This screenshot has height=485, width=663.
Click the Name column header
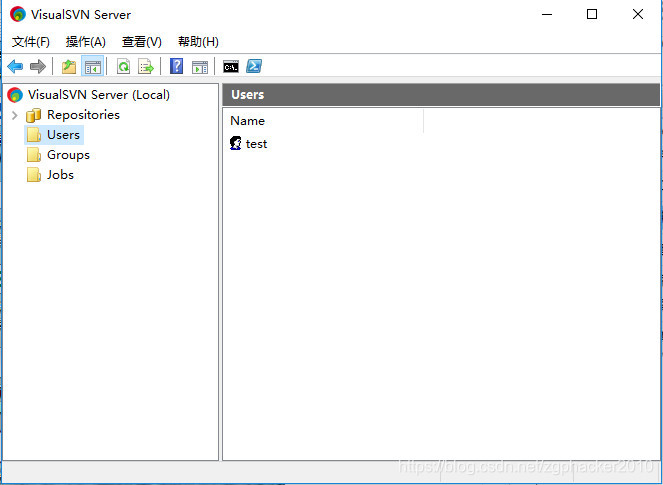pos(326,121)
